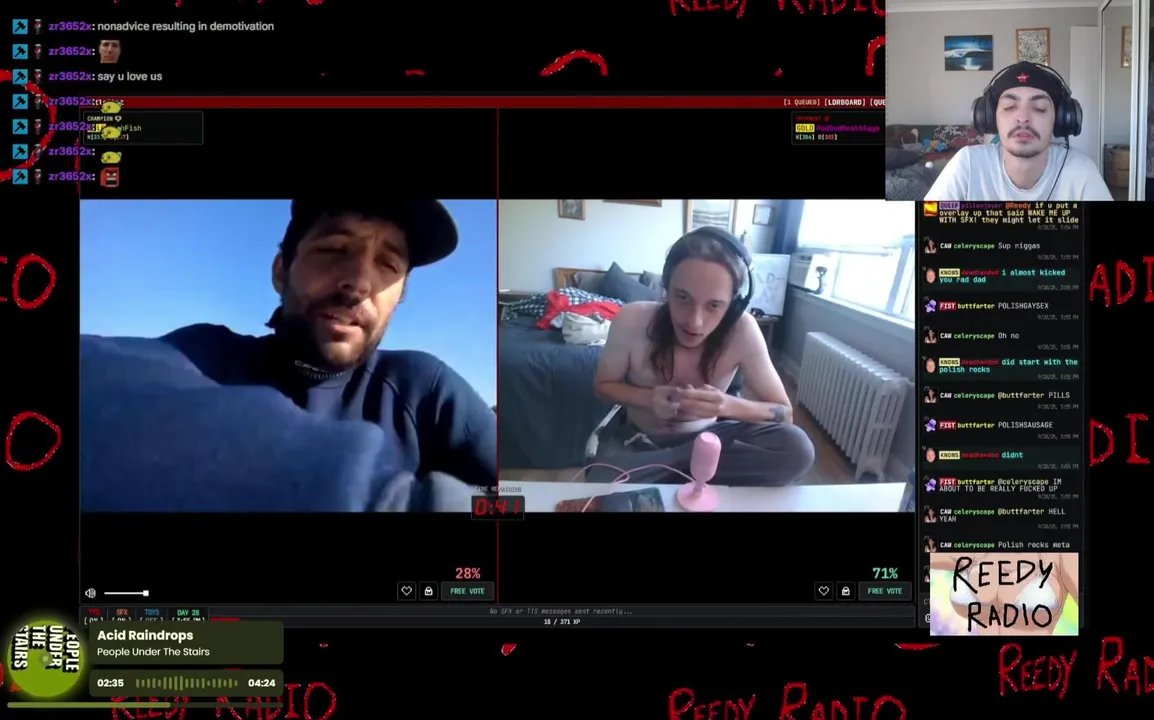Screen dimensions: 1154x720
Task: Open the [LDRBOARD] tab
Action: tap(844, 102)
